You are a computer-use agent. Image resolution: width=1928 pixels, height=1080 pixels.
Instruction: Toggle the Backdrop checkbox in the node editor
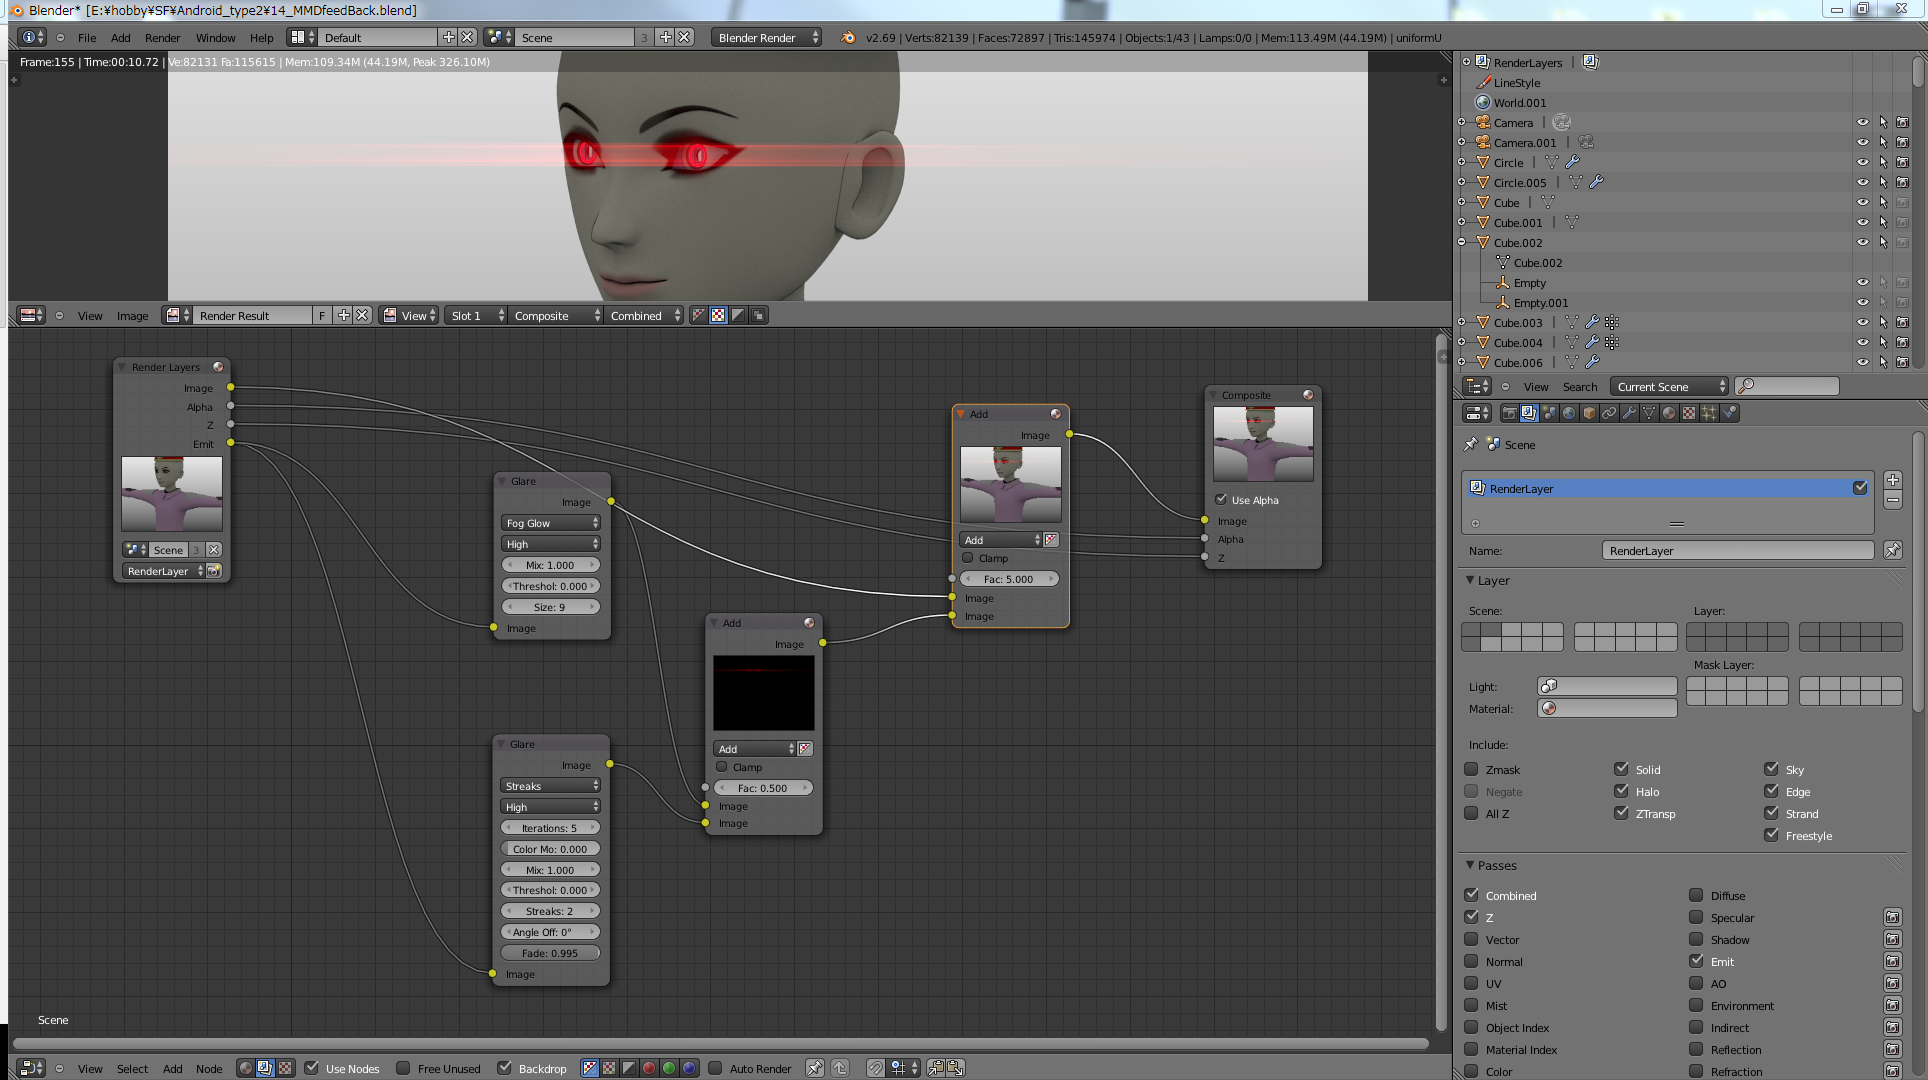pos(504,1068)
